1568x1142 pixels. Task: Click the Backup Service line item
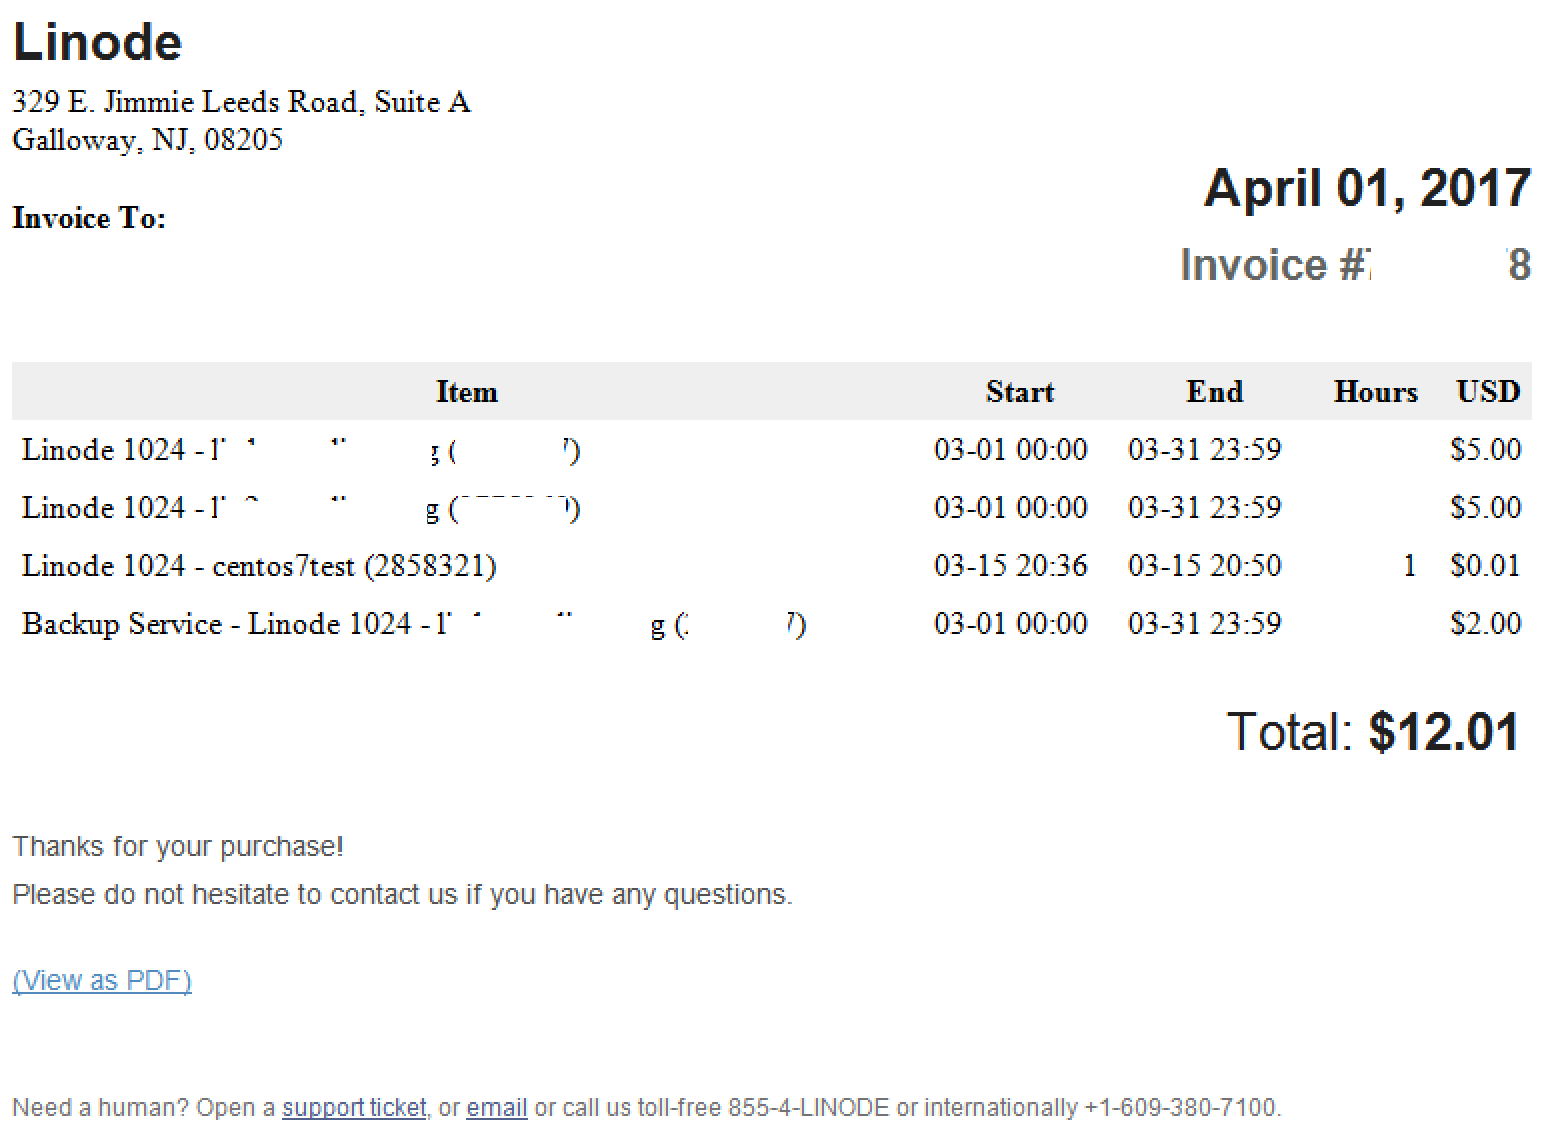point(414,624)
